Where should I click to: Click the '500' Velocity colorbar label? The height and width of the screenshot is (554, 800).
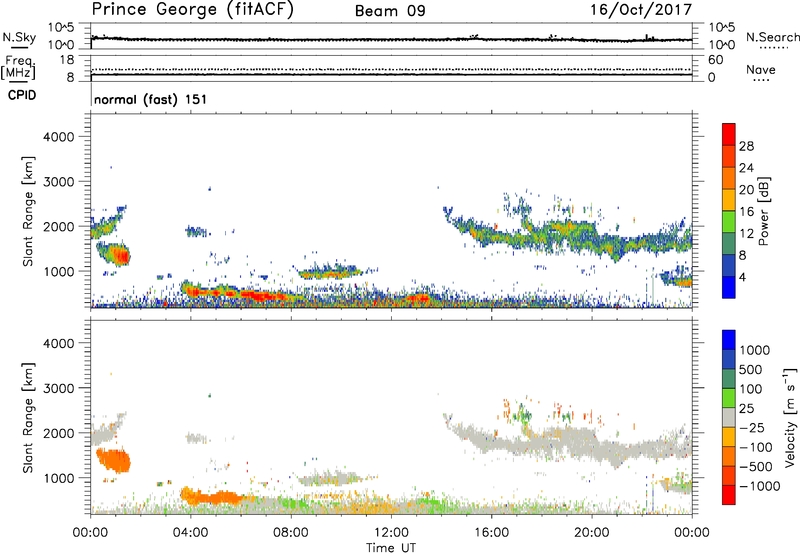tap(750, 370)
